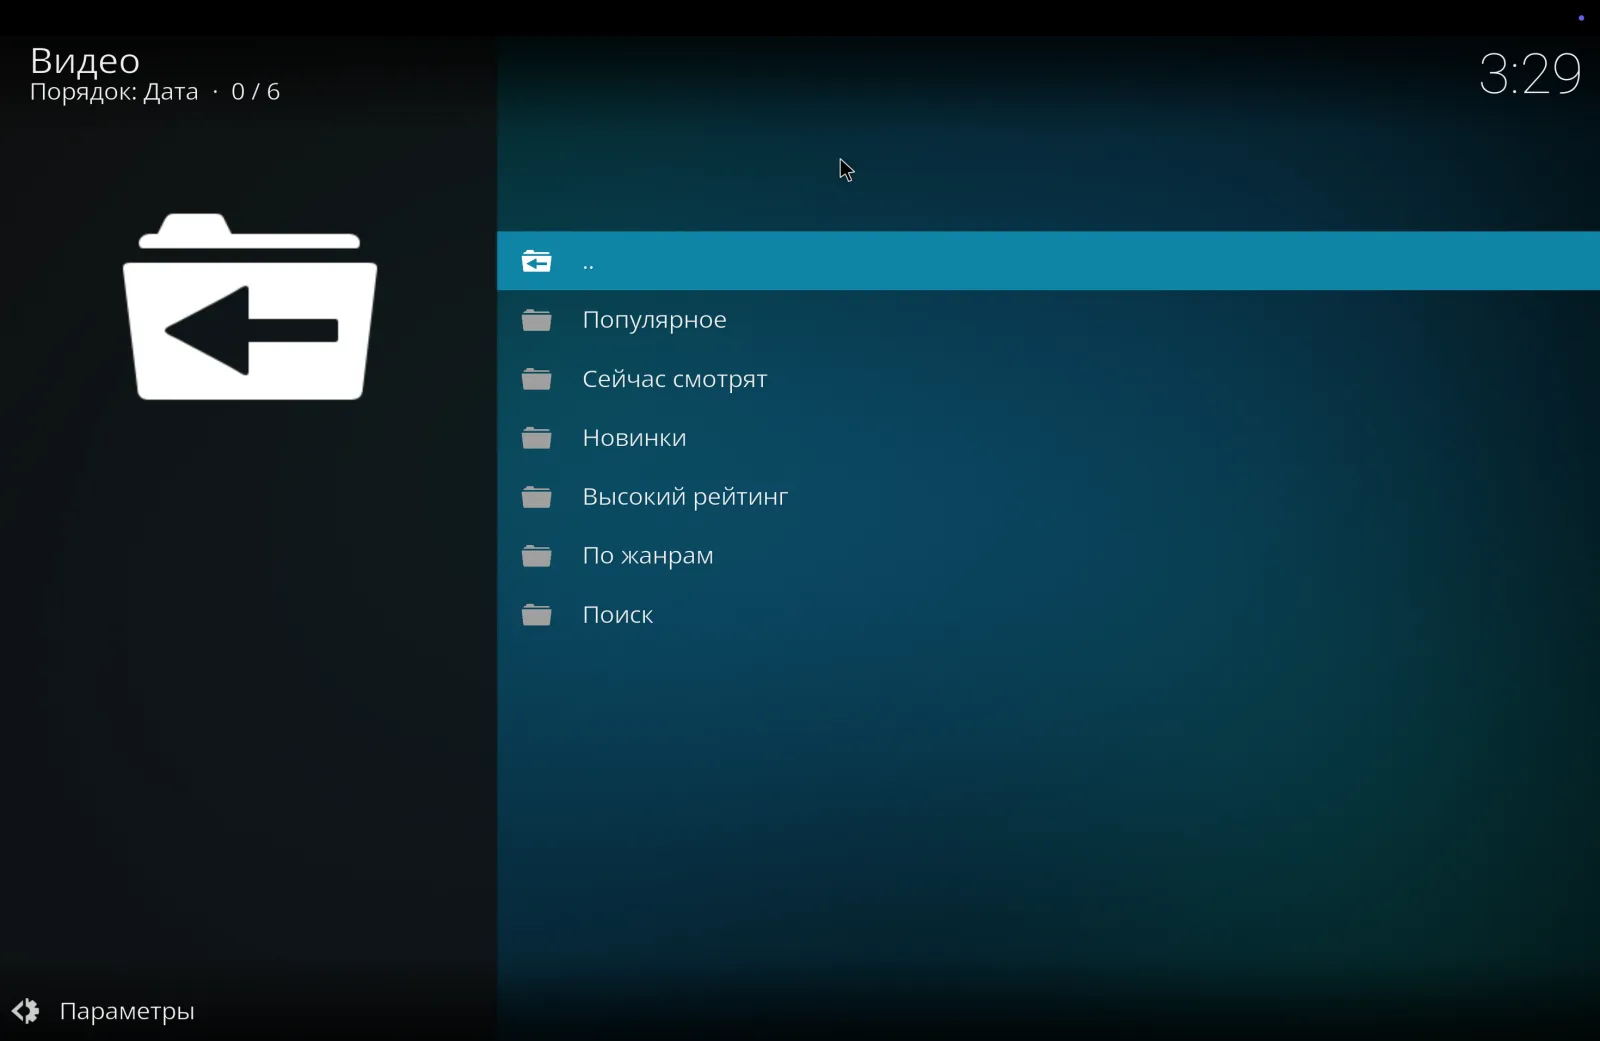The width and height of the screenshot is (1600, 1041).
Task: Browse the По жанрам entry
Action: pos(1048,556)
